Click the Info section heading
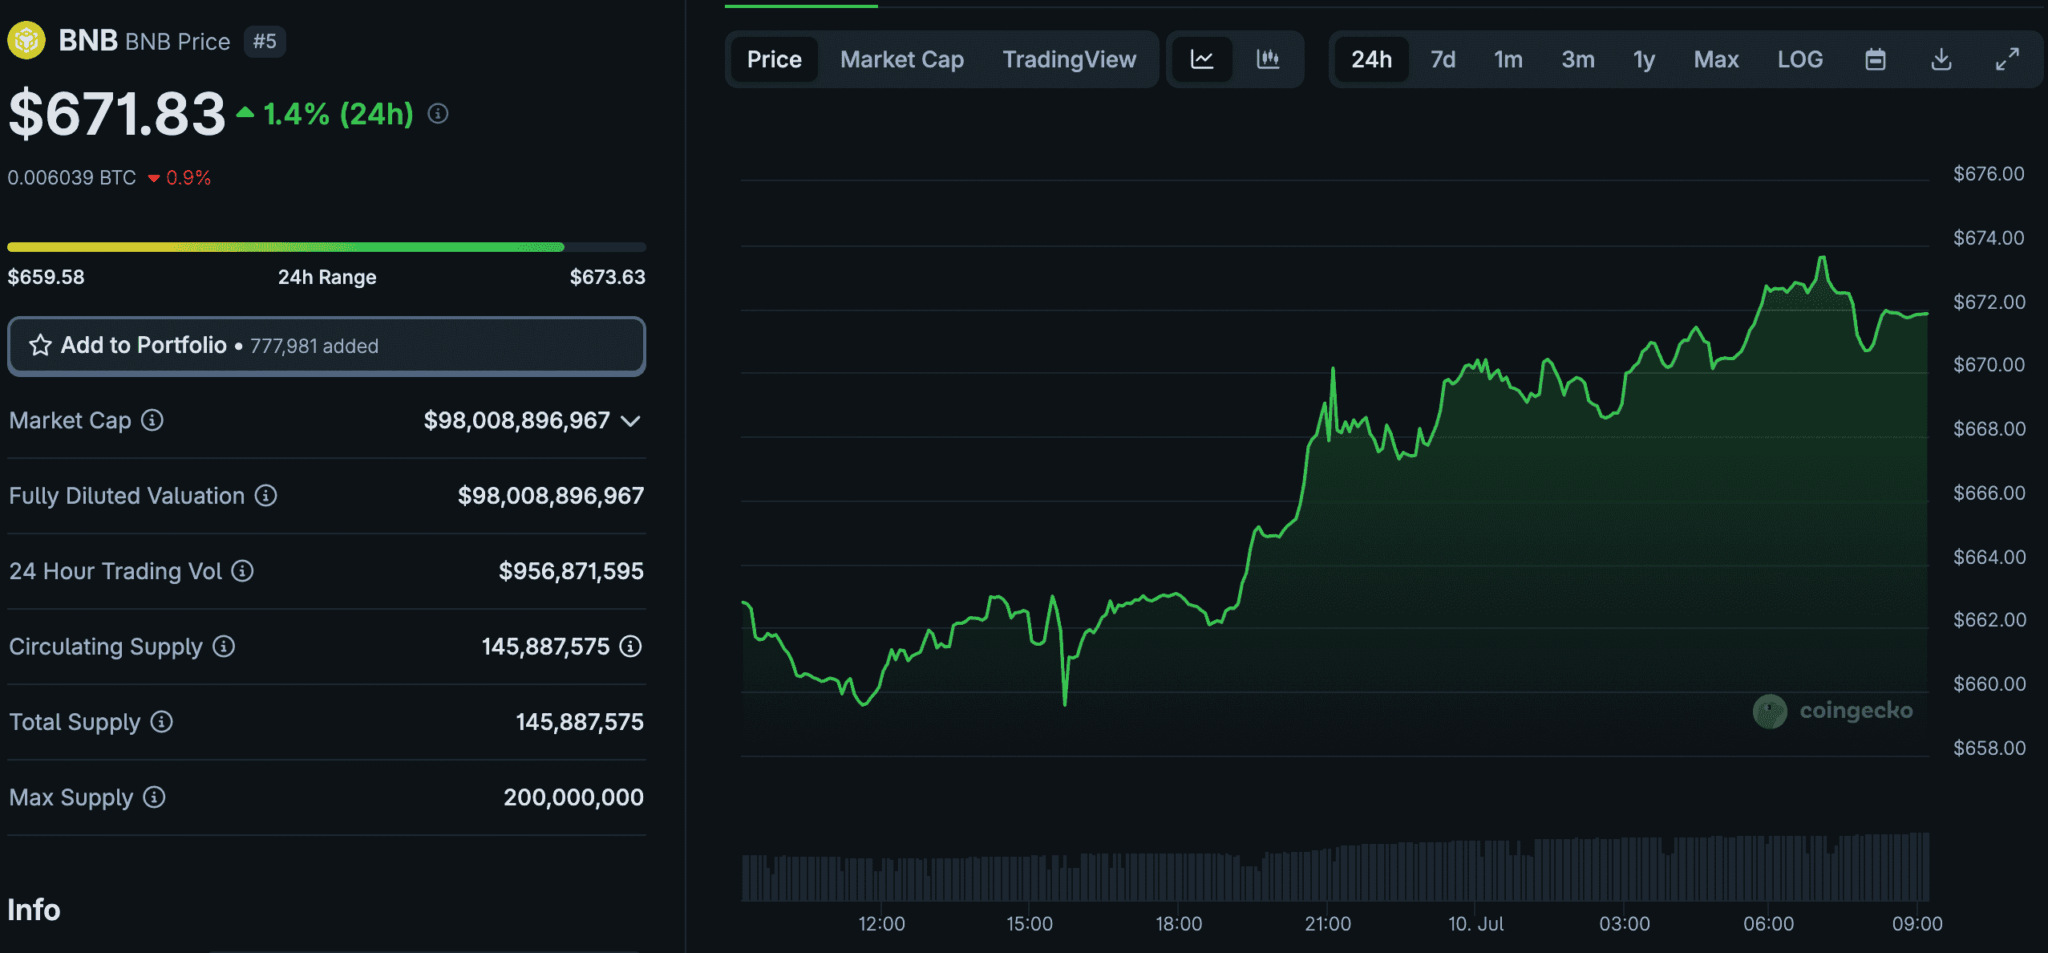This screenshot has width=2048, height=953. coord(34,909)
